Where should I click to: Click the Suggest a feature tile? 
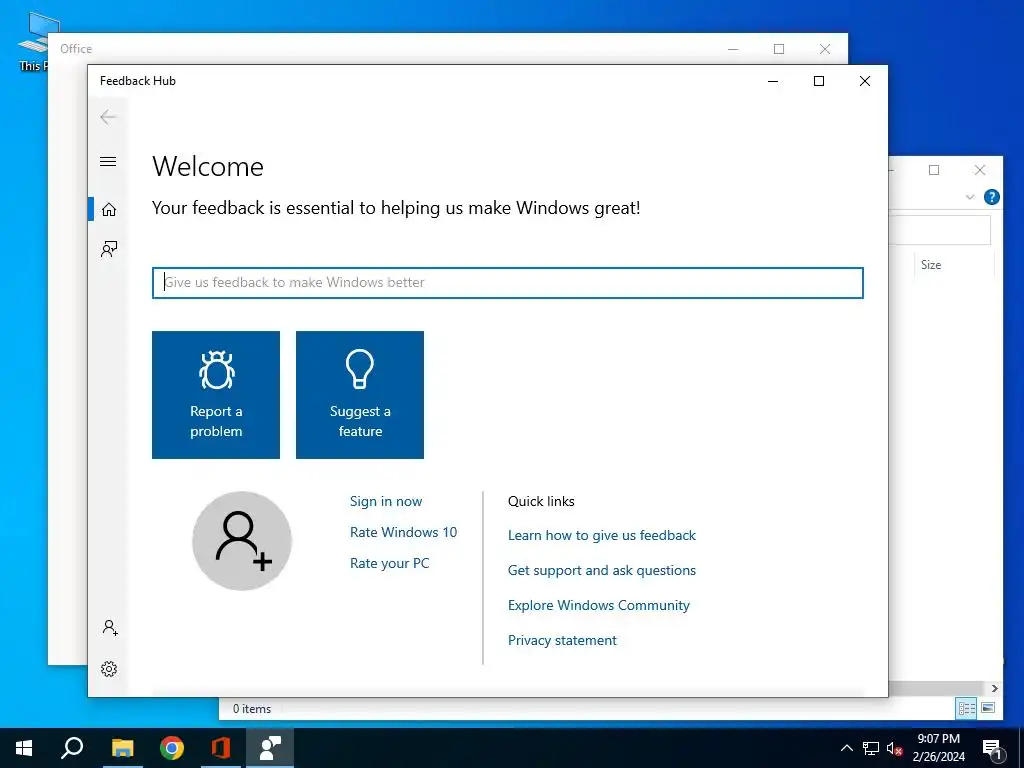tap(360, 395)
